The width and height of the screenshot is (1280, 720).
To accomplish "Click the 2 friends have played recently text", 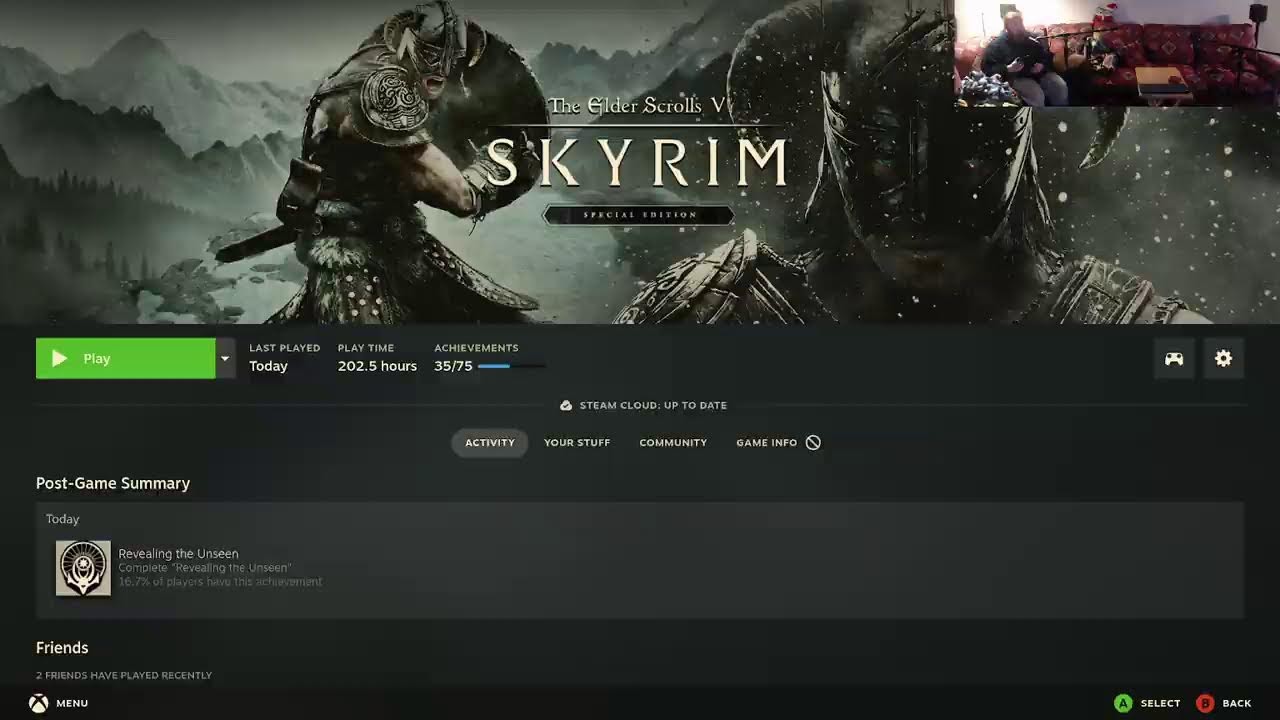I will [124, 675].
